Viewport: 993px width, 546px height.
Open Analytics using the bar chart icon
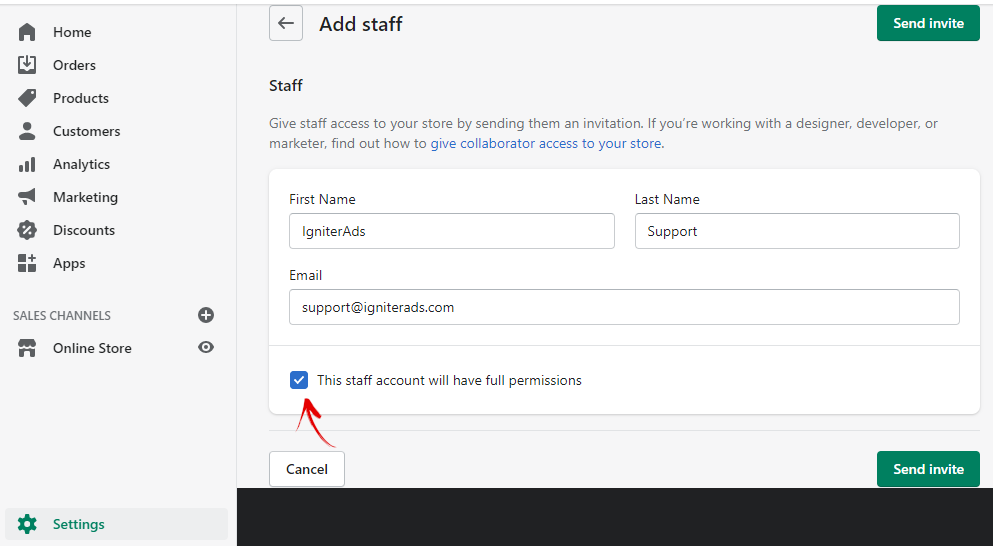27,165
